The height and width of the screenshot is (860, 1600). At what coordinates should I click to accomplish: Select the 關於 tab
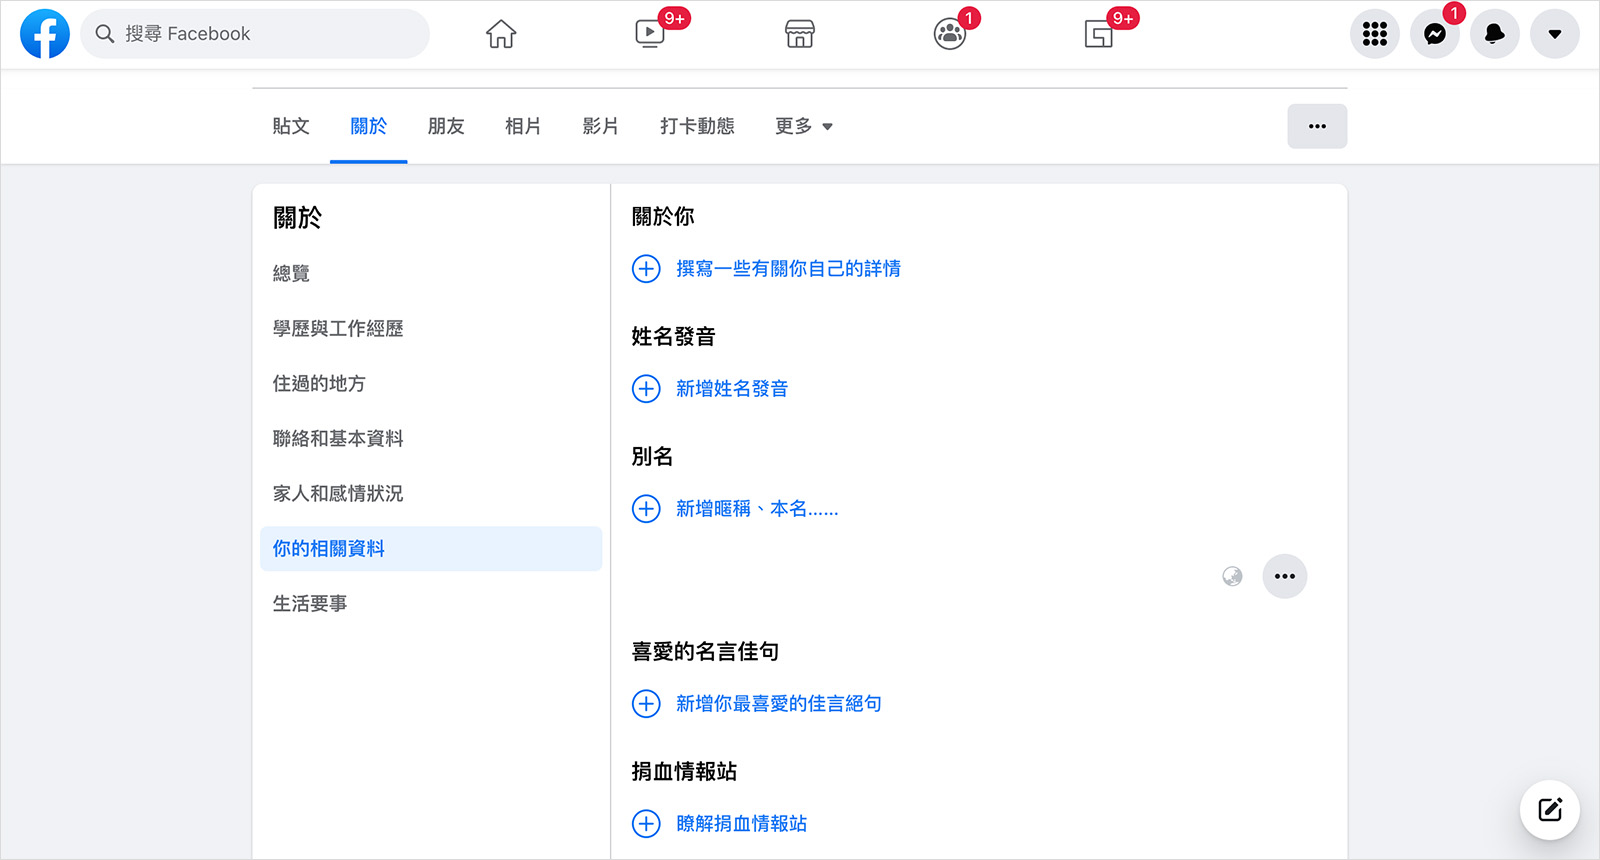tap(369, 126)
